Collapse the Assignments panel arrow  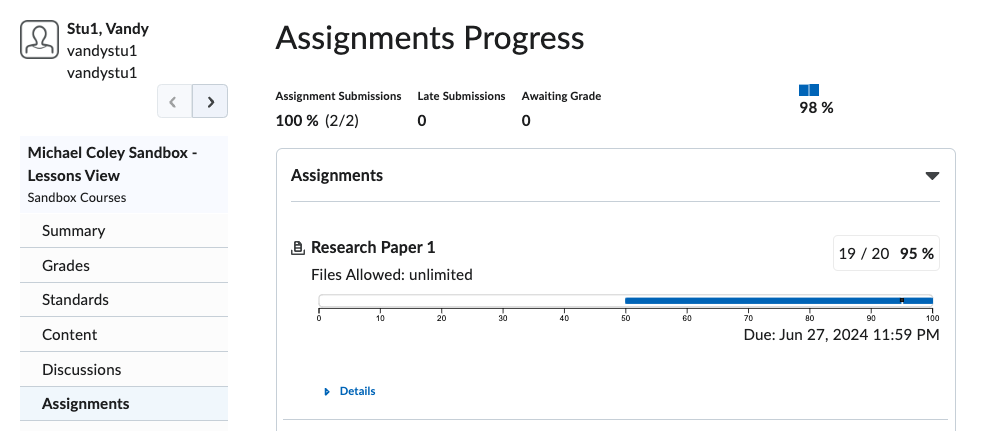click(932, 176)
